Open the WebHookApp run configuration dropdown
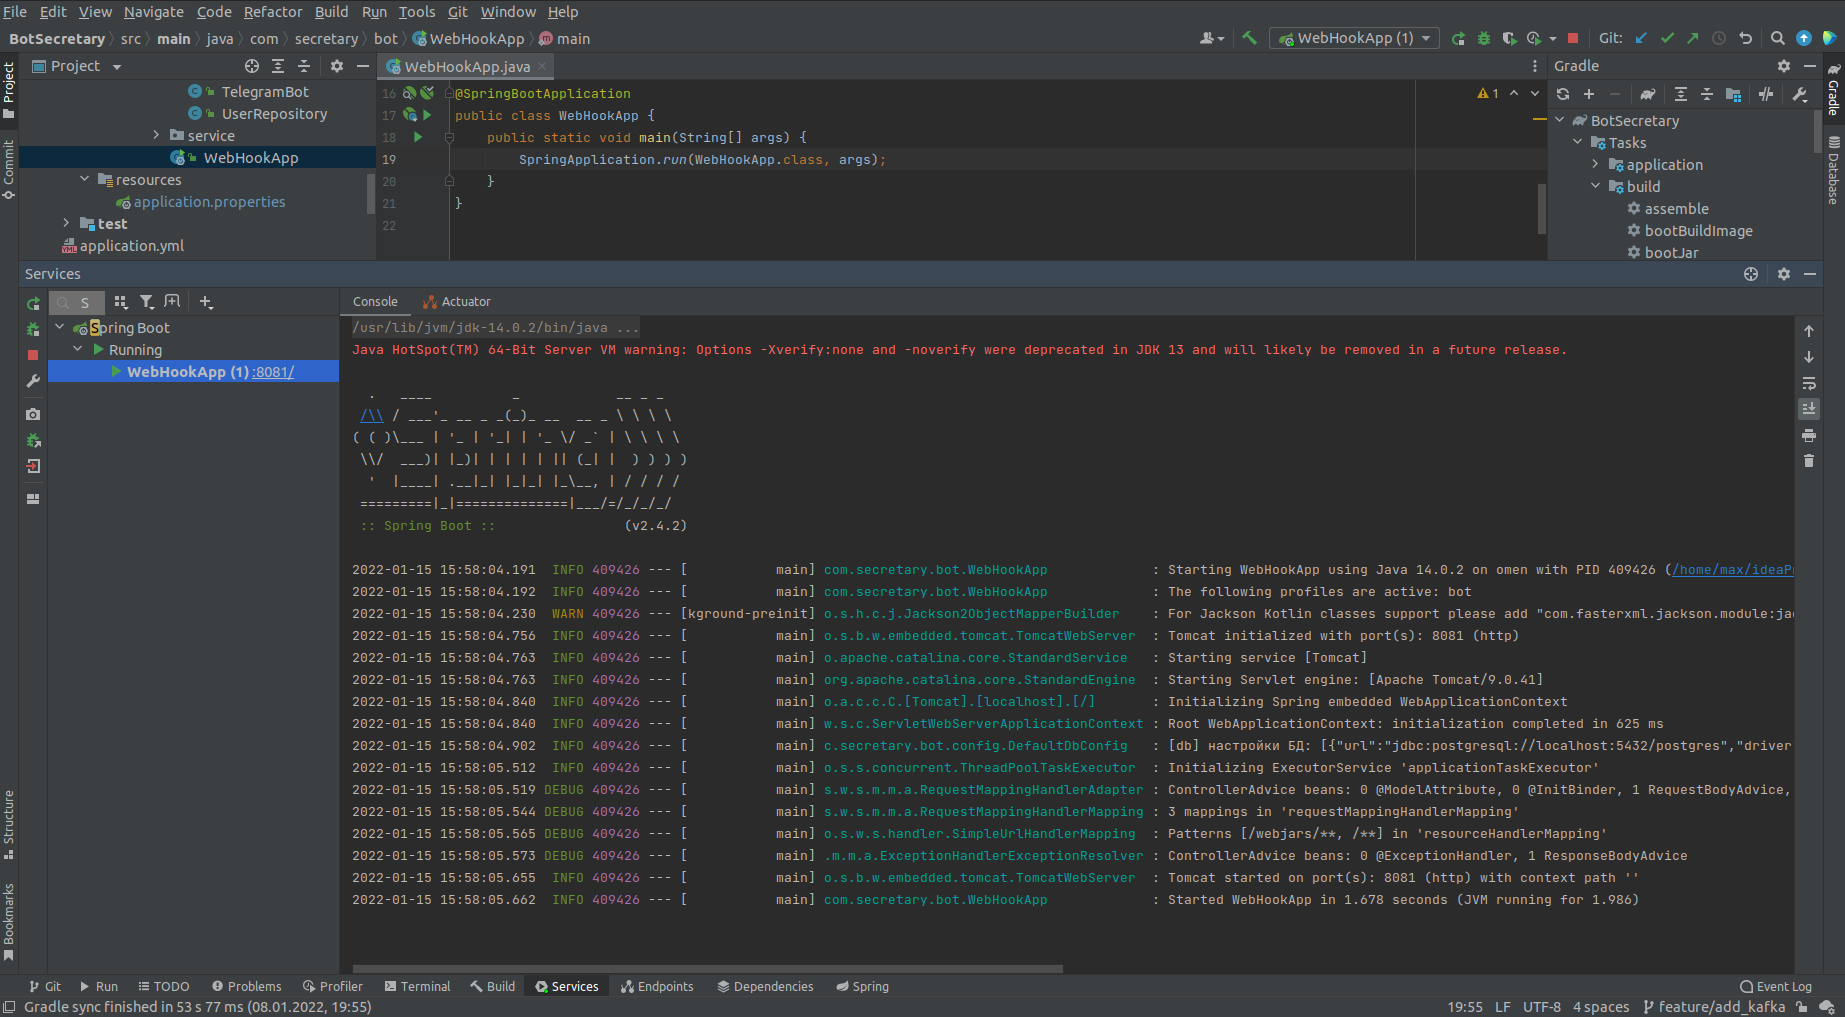The width and height of the screenshot is (1845, 1017). pos(1355,38)
